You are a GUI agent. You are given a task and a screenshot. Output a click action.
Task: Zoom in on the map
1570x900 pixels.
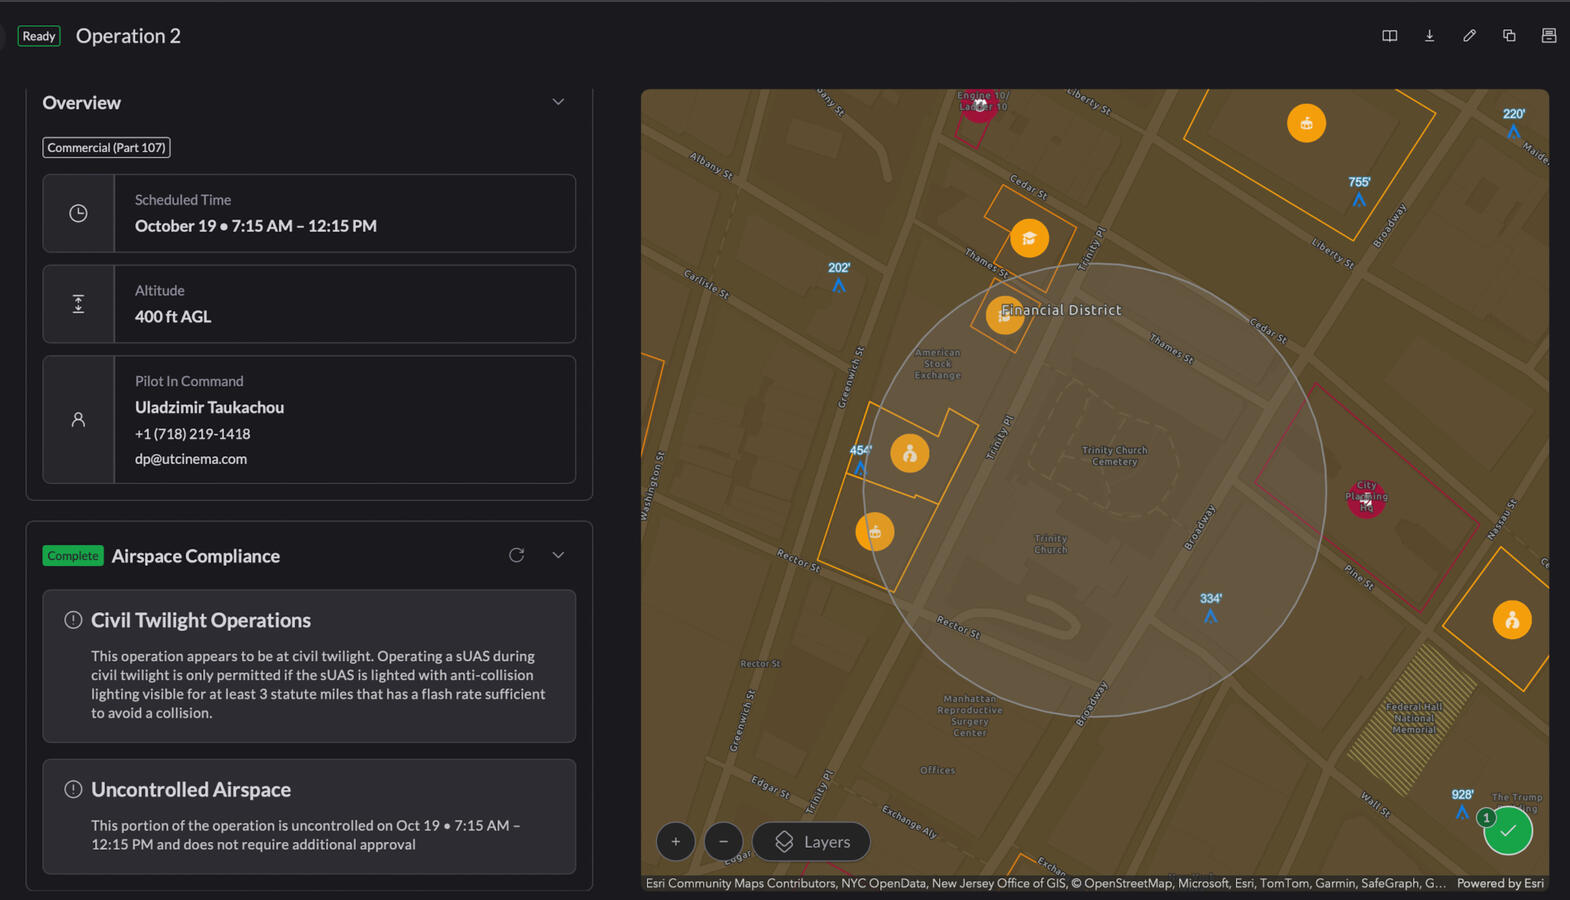[x=675, y=841]
